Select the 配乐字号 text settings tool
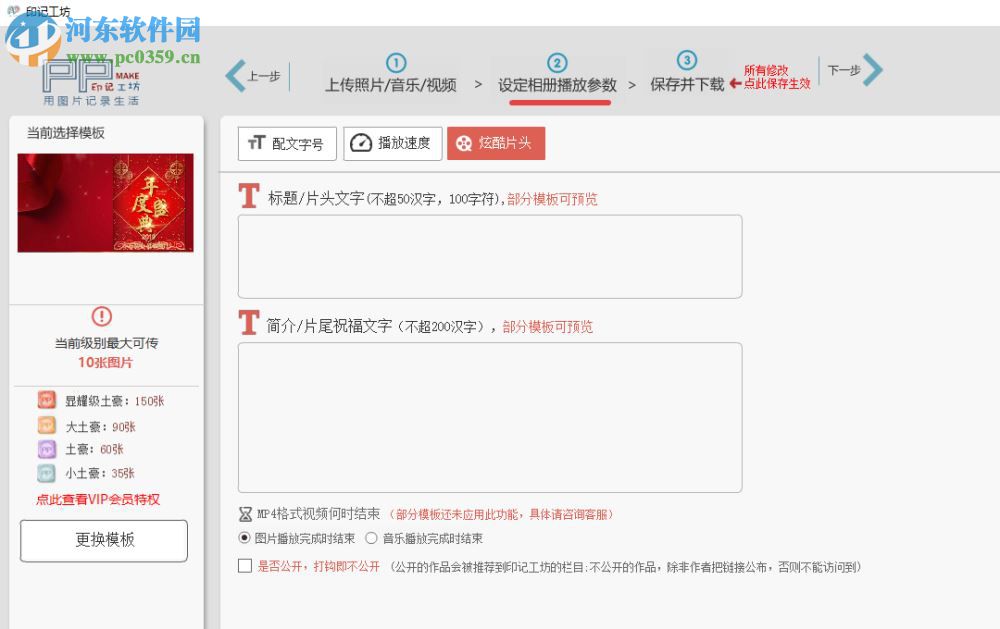 click(x=287, y=143)
